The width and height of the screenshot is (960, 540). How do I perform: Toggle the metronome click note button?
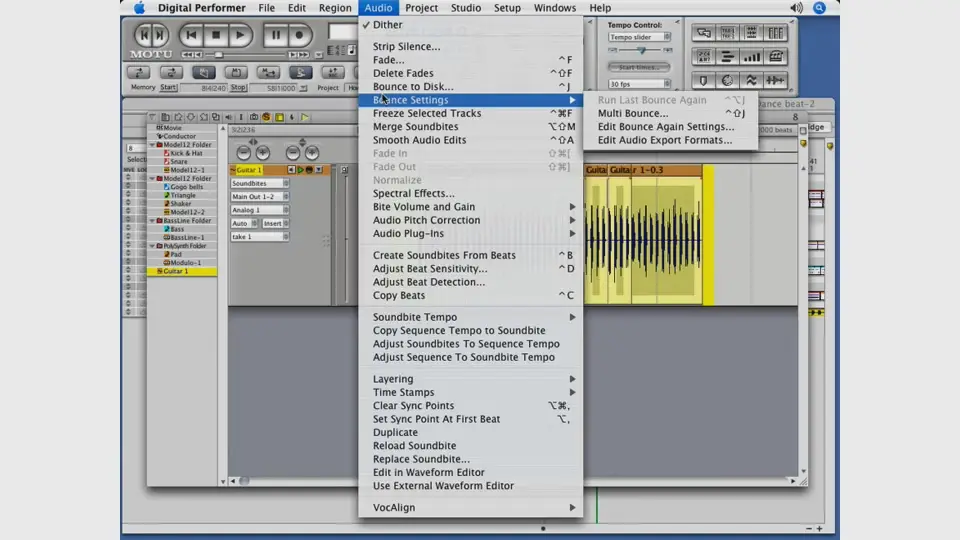pyautogui.click(x=352, y=50)
